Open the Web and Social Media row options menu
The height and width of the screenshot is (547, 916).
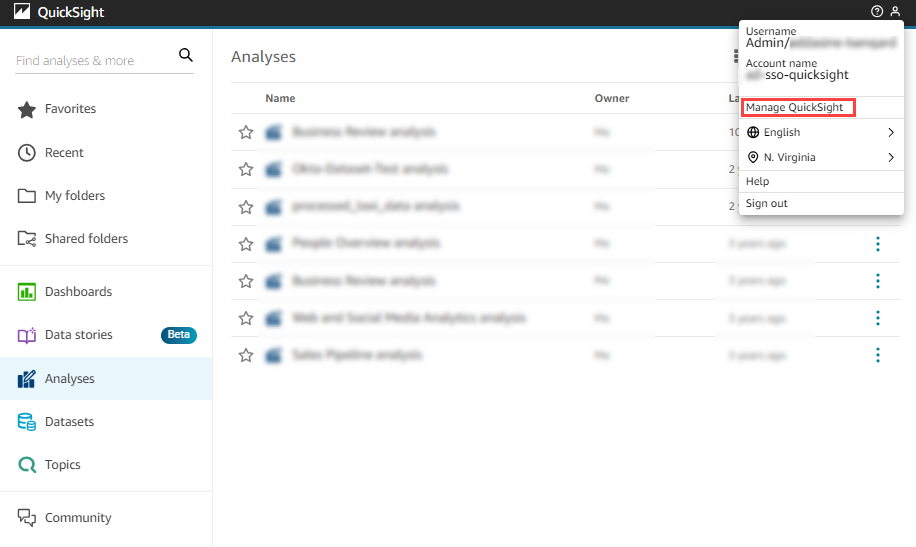[877, 318]
